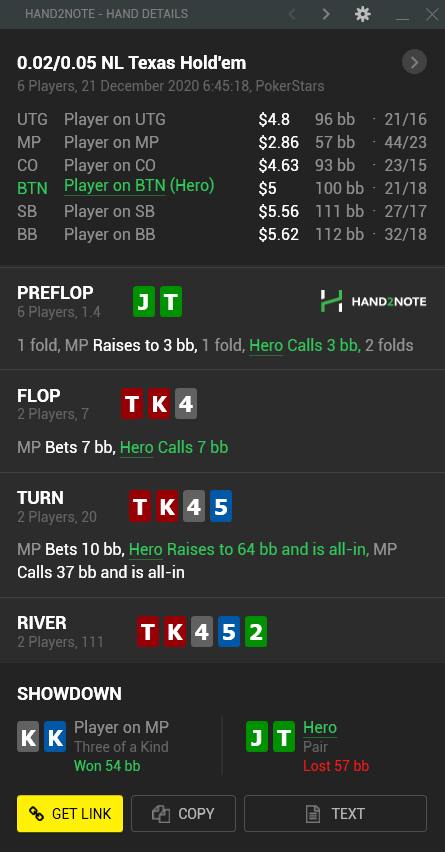445x852 pixels.
Task: Expand hand info with round chevron button
Action: [x=414, y=62]
